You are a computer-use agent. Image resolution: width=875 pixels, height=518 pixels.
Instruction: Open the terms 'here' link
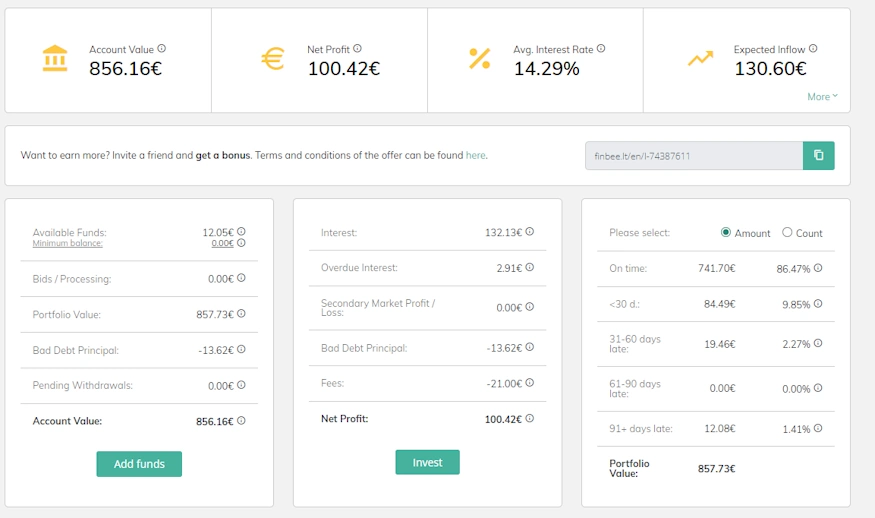point(475,156)
